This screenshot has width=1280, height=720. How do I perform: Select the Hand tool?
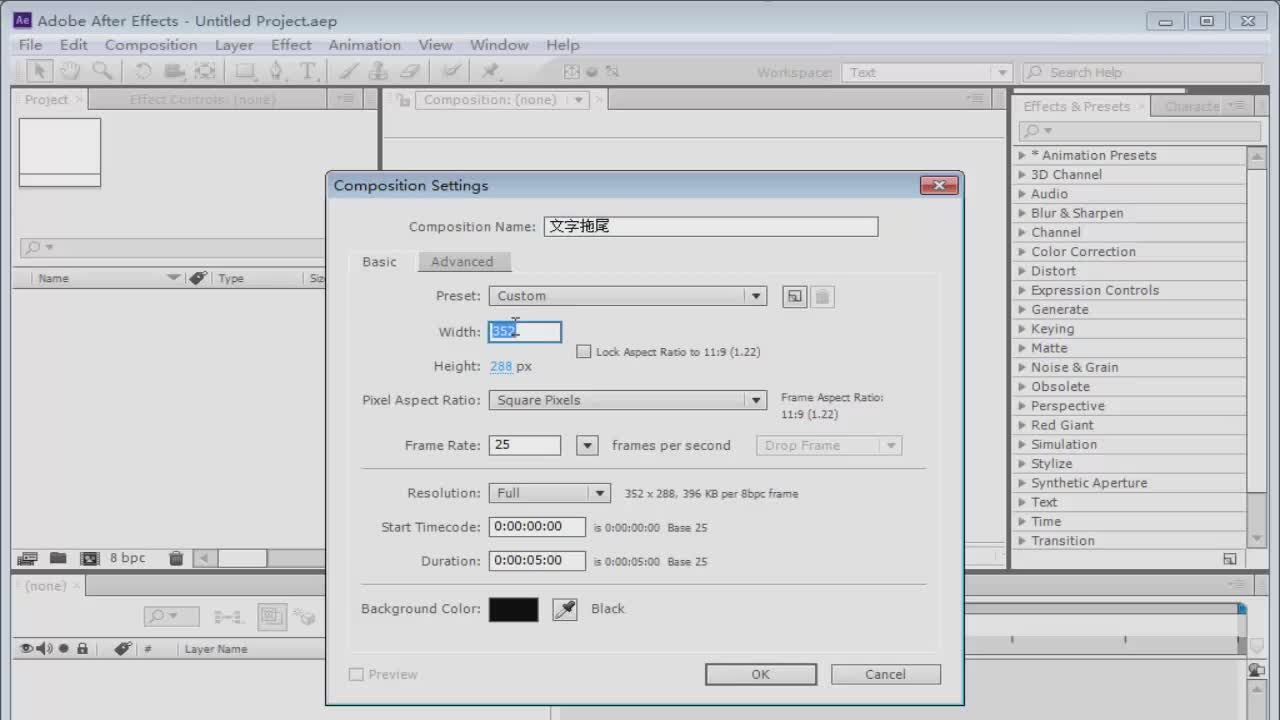(x=70, y=71)
